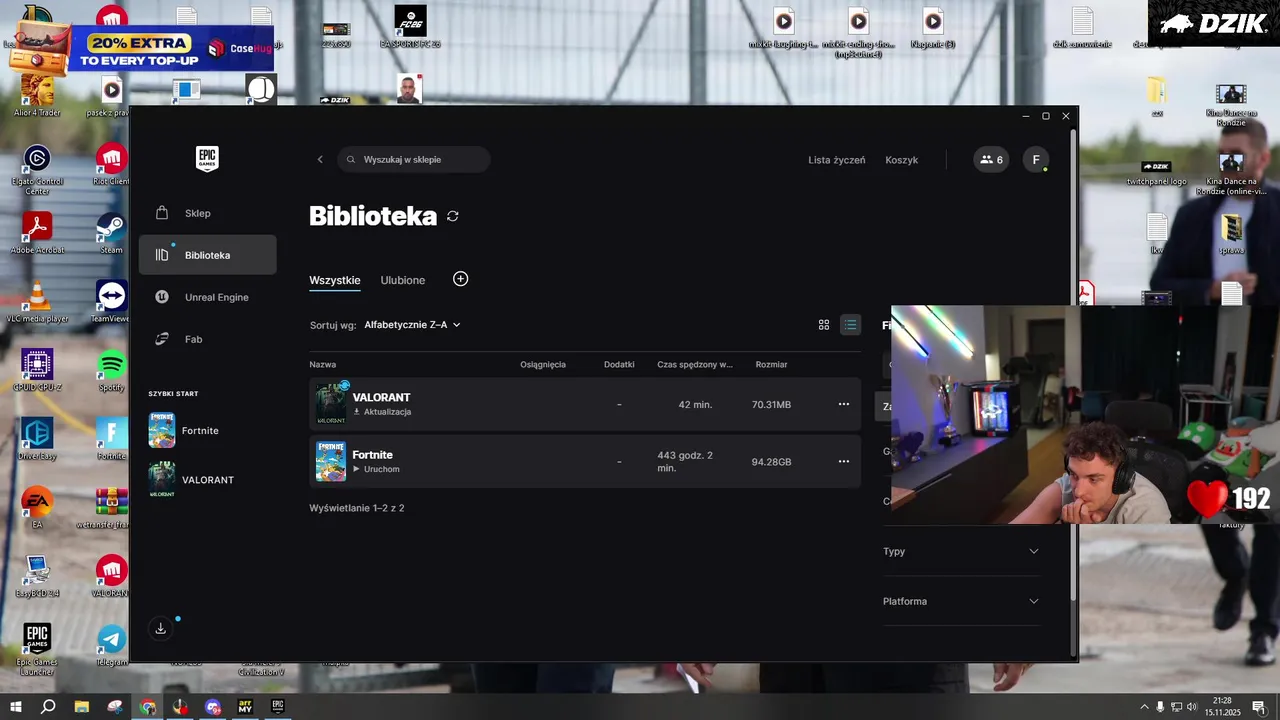The image size is (1280, 720).
Task: Open the Alfabetycznie Z–A sort dropdown
Action: [412, 325]
